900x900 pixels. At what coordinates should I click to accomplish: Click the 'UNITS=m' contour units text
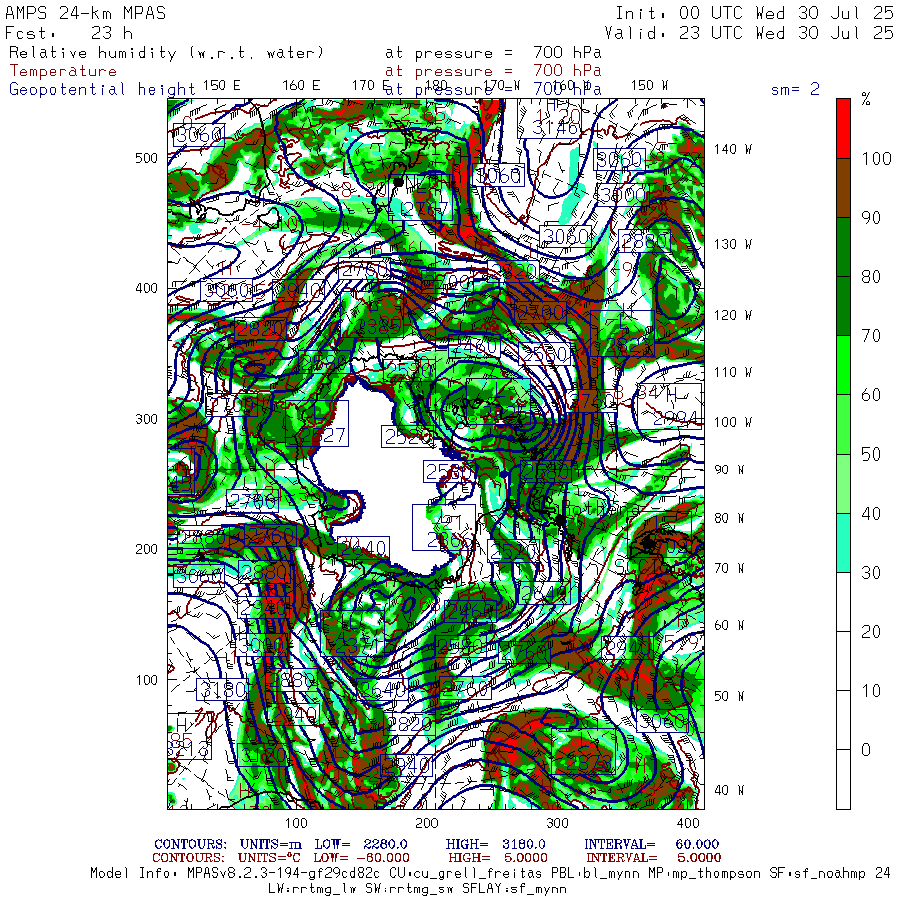(x=270, y=844)
